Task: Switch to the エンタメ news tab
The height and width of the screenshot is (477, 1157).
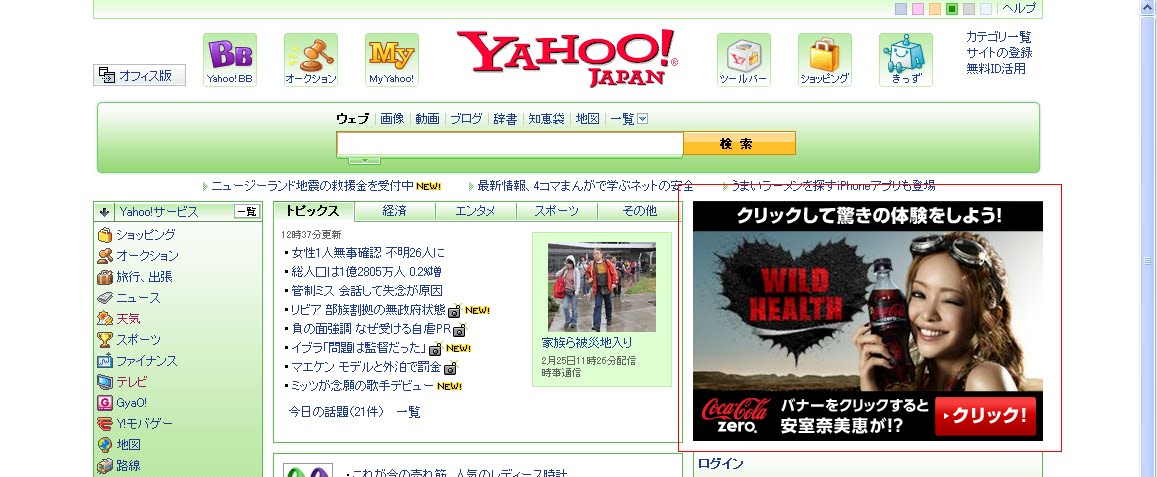Action: (475, 211)
